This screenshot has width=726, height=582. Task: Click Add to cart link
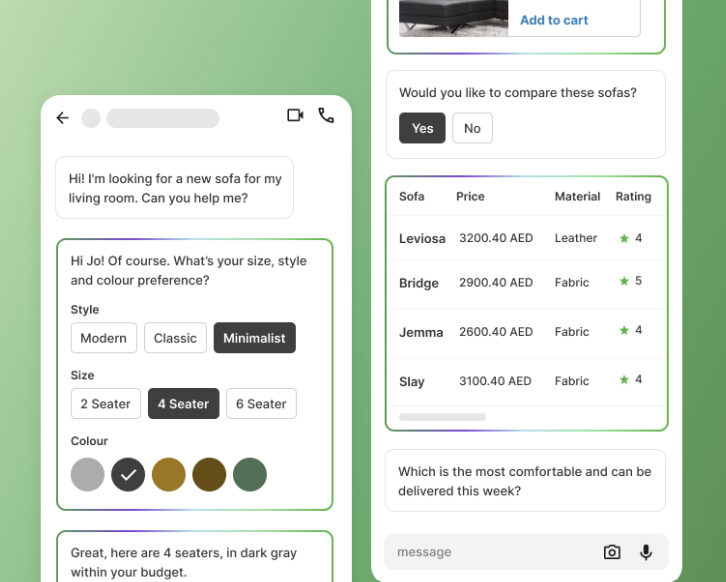click(554, 20)
